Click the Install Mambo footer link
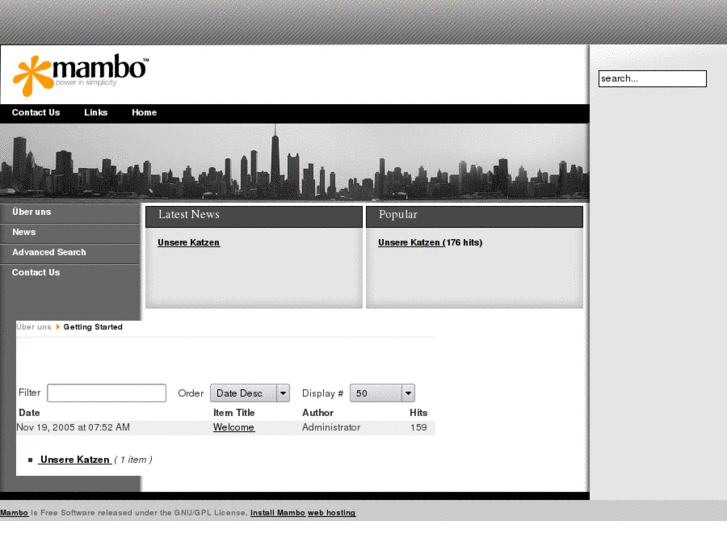 [278, 513]
